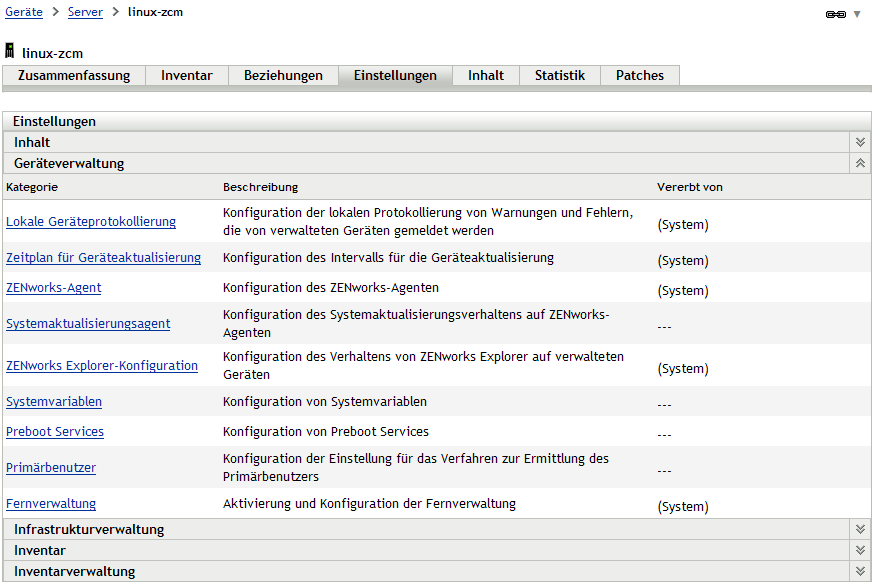Image resolution: width=872 pixels, height=582 pixels.
Task: Open the Inventar tab
Action: 187,75
